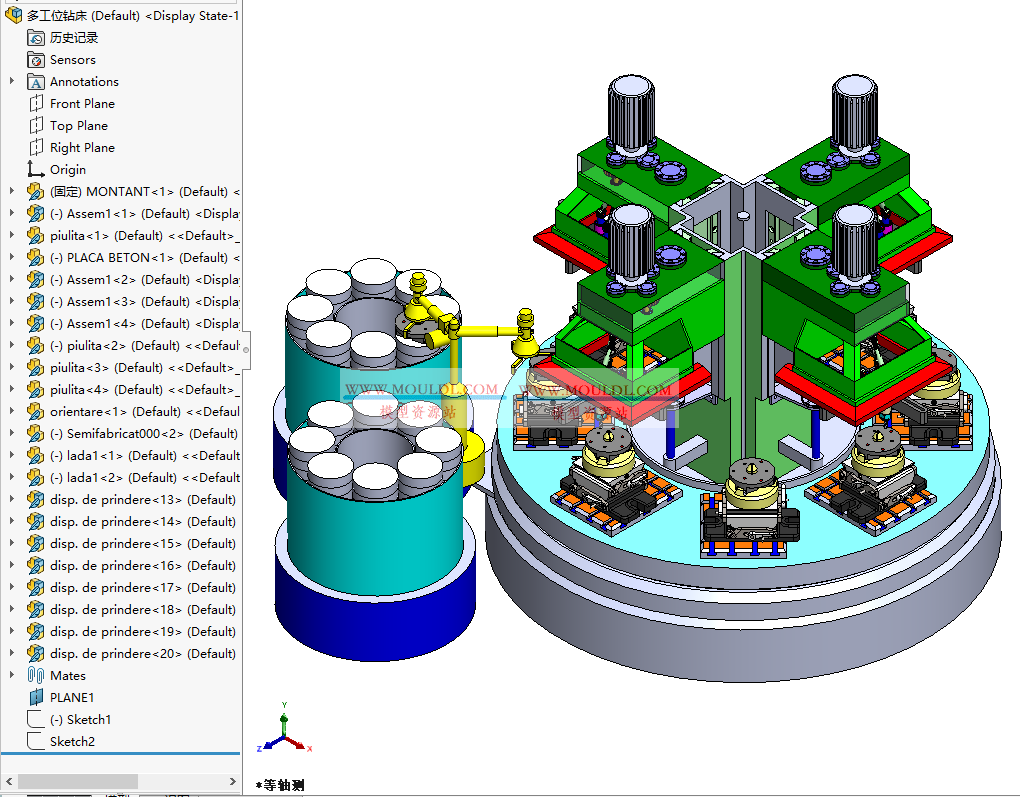Select Top Plane in feature tree

[78, 126]
